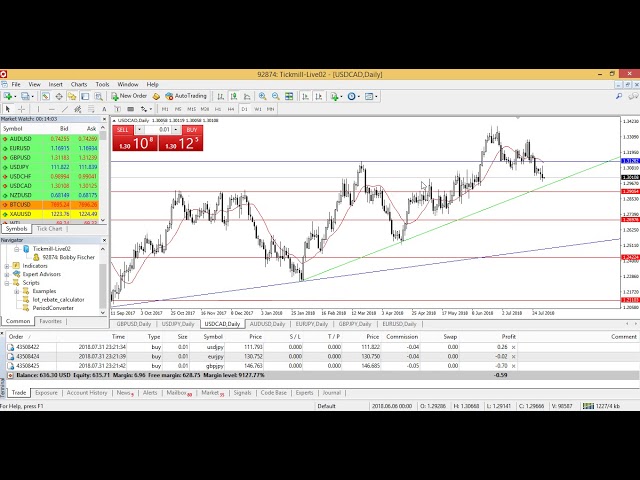Open the Charts menu
This screenshot has height=480, width=640.
coord(78,84)
